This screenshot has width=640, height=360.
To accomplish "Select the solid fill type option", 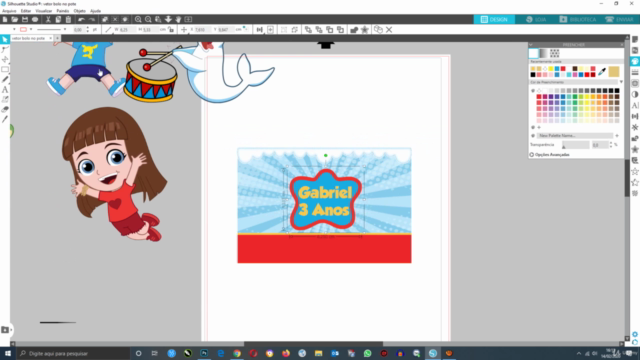I will [533, 53].
